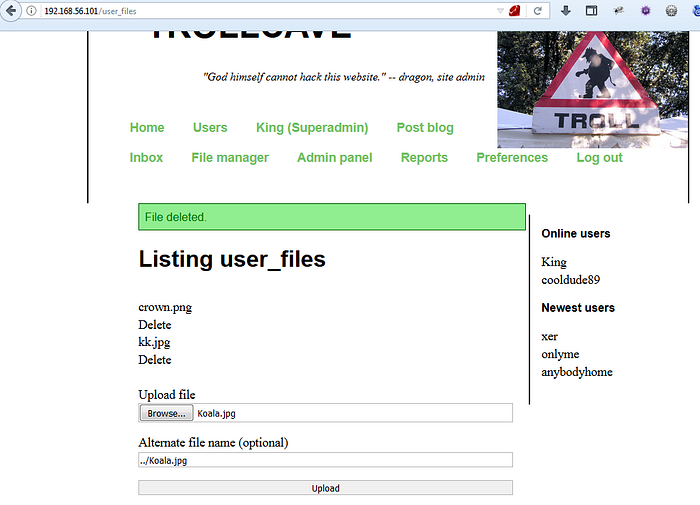Delete the crown.png file
The width and height of the screenshot is (700, 505).
pos(154,325)
